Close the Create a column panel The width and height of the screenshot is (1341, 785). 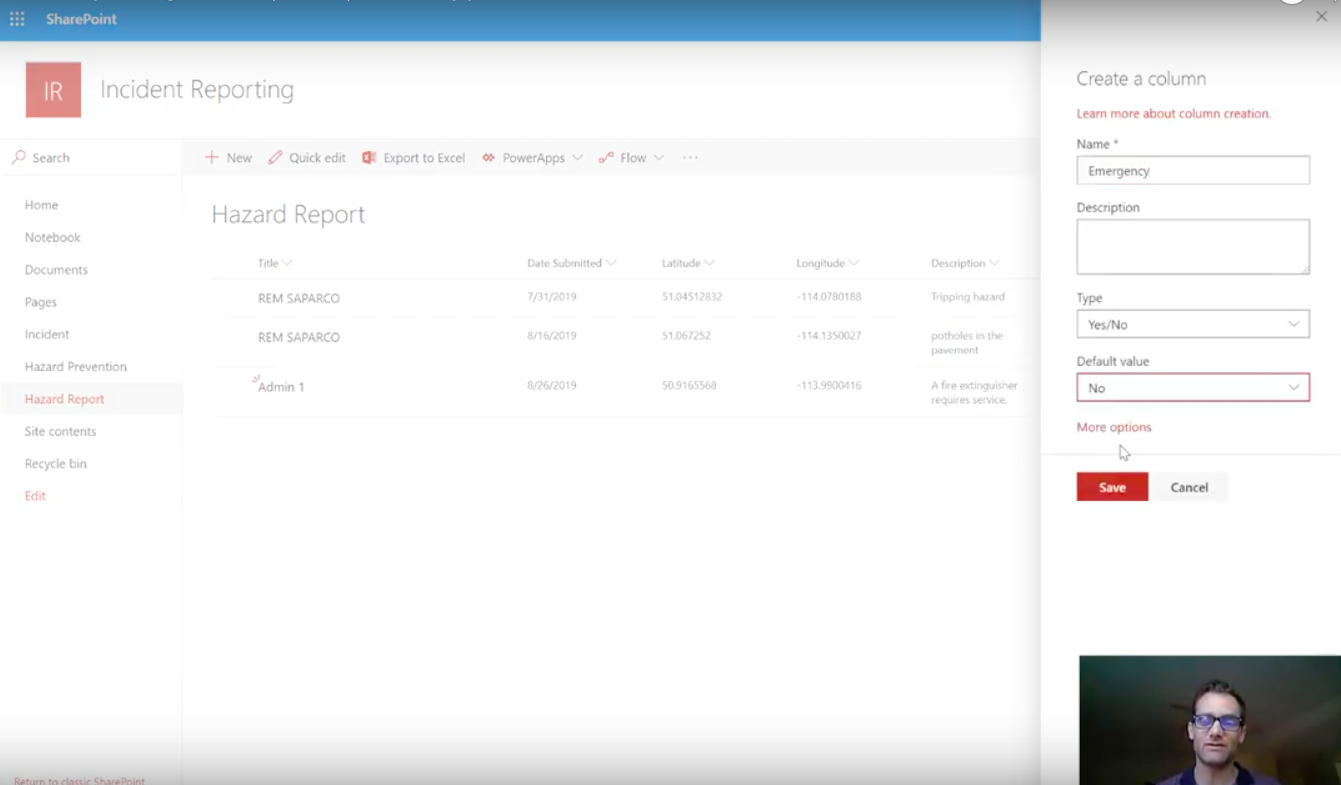1321,17
